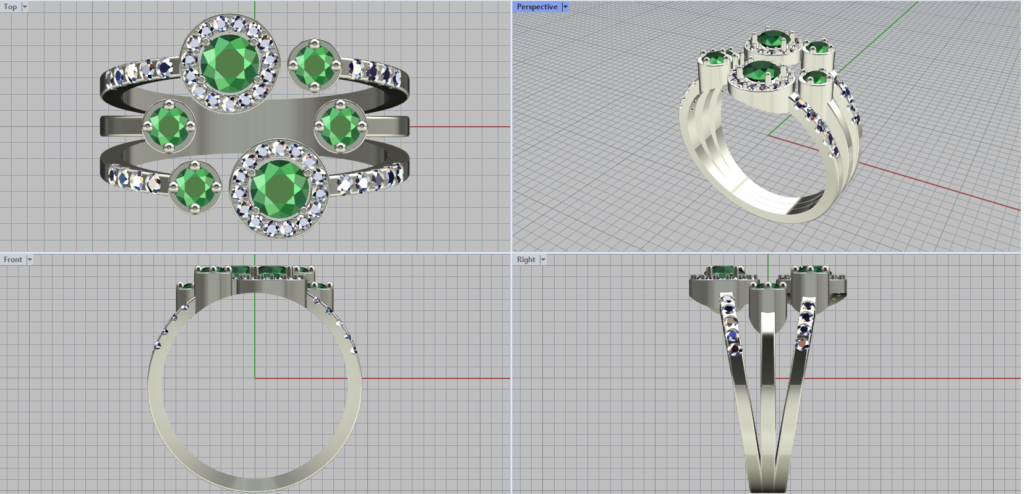This screenshot has width=1024, height=494.
Task: Click the ring band base in Perspective view
Action: tap(790, 207)
